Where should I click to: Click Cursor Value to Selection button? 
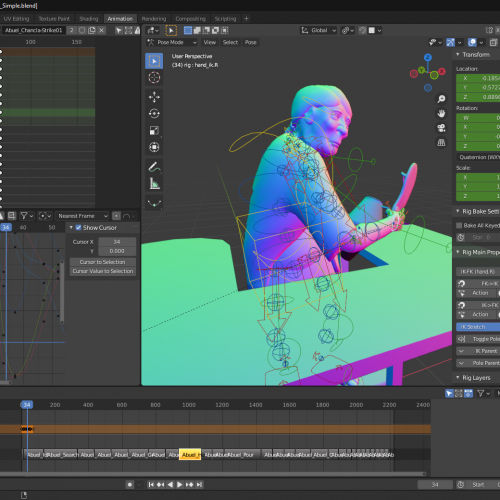coord(103,271)
